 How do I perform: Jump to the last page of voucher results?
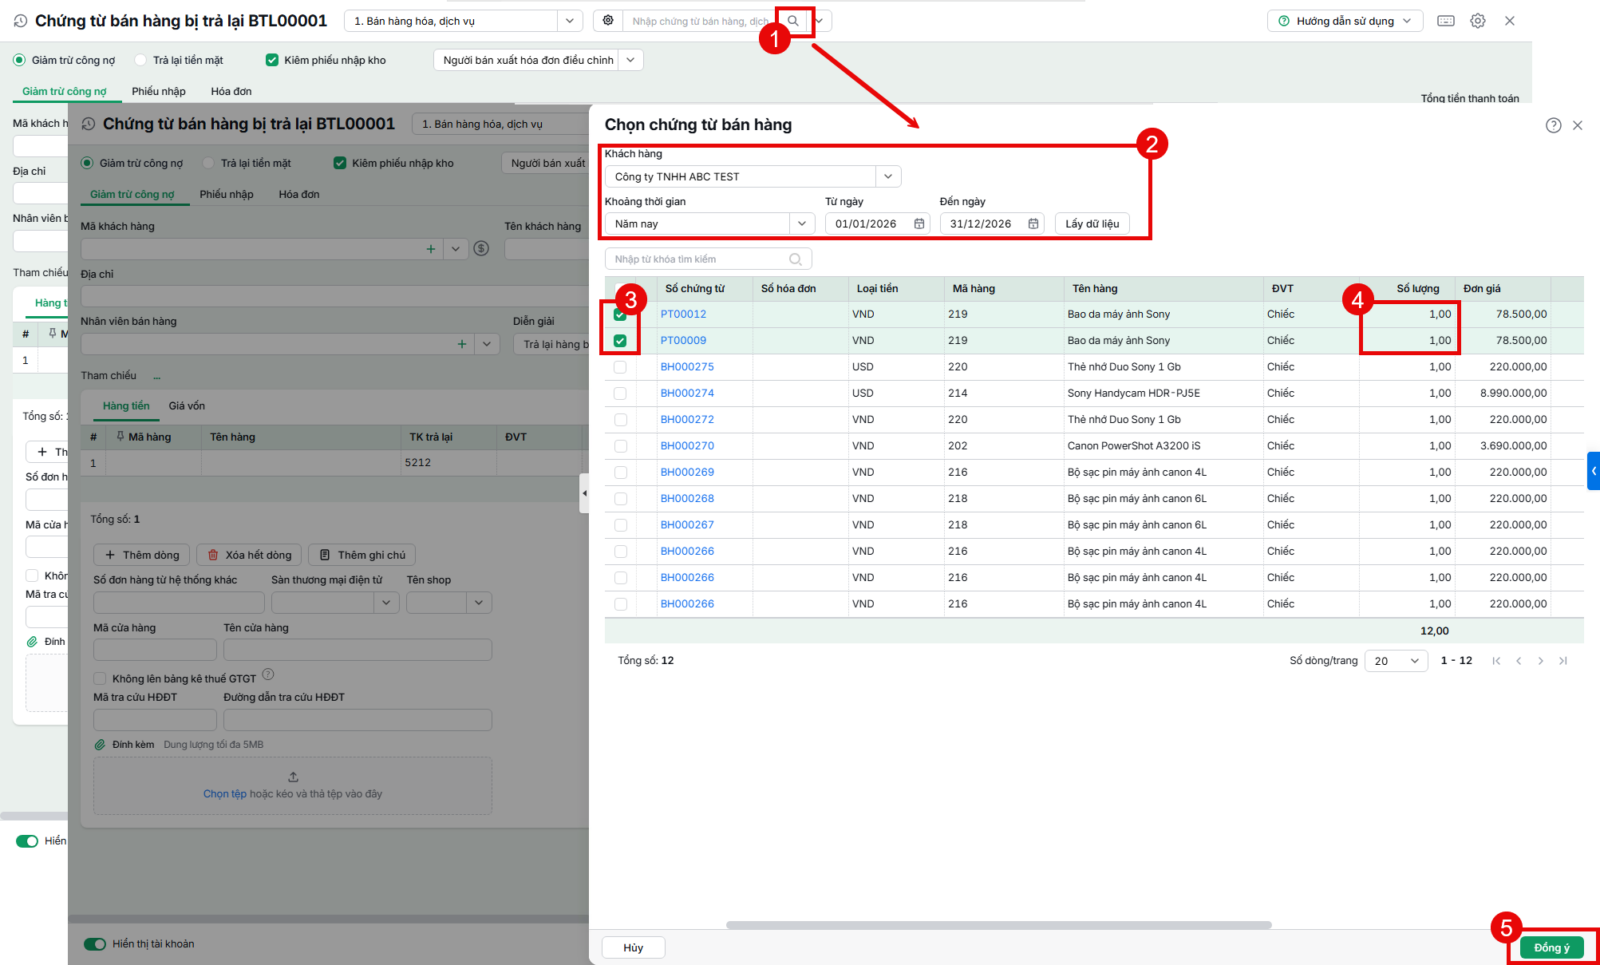click(1563, 661)
